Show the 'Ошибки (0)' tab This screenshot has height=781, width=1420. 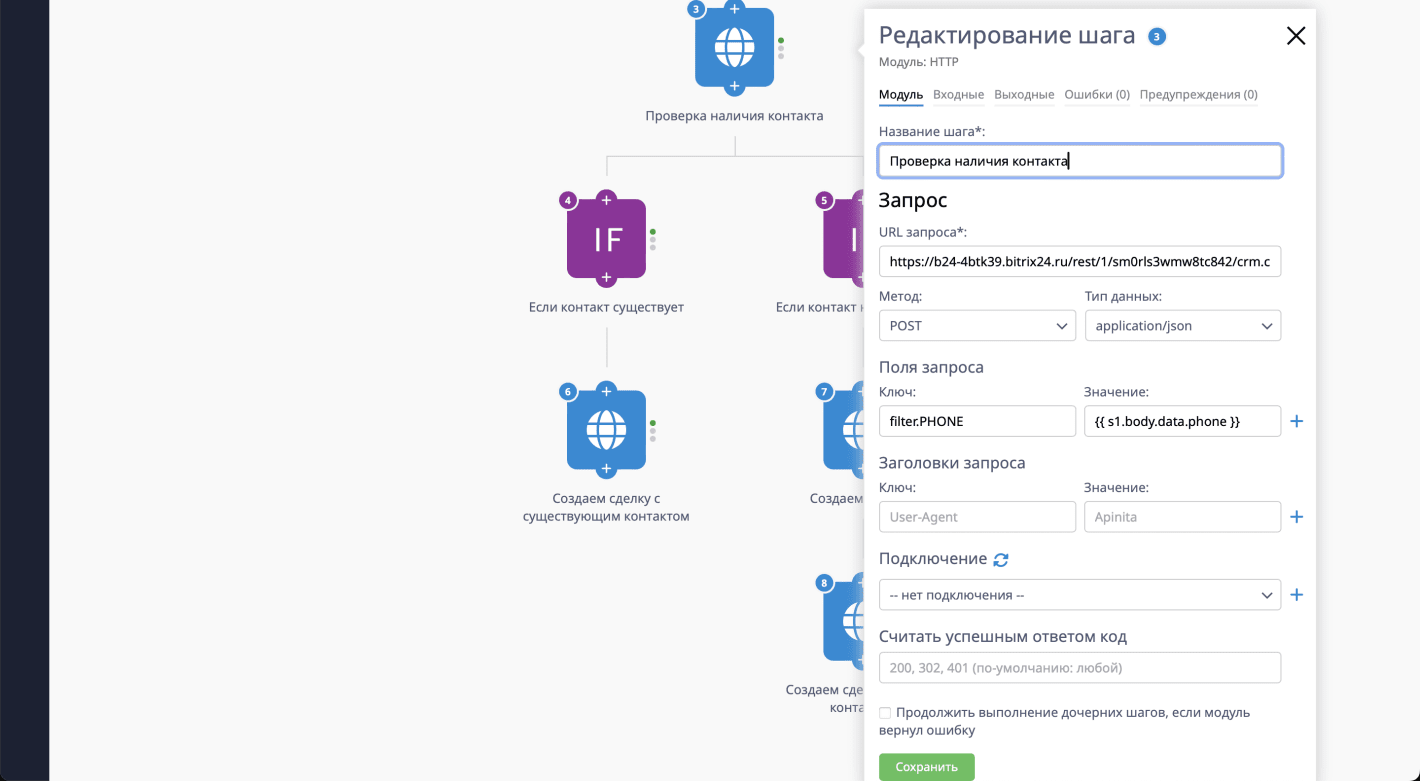coord(1096,95)
